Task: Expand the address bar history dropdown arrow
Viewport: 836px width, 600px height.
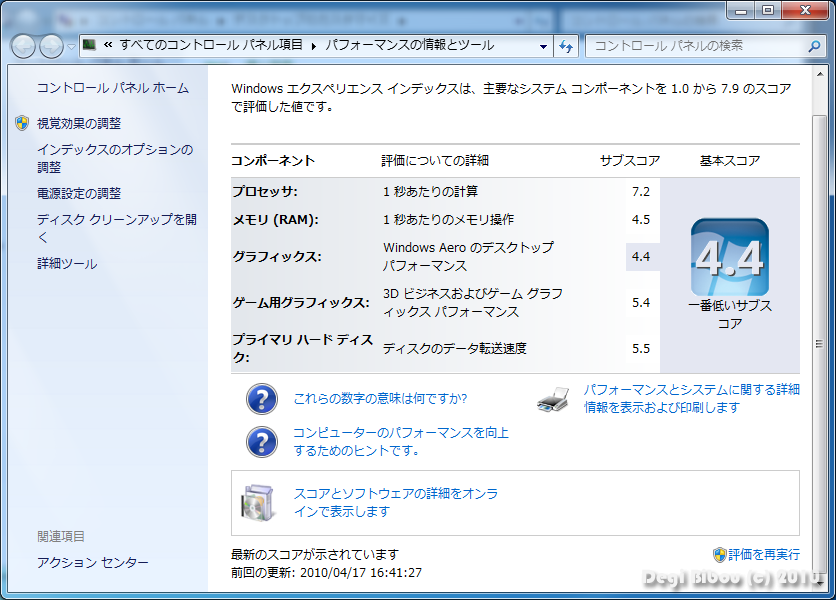Action: coord(543,46)
